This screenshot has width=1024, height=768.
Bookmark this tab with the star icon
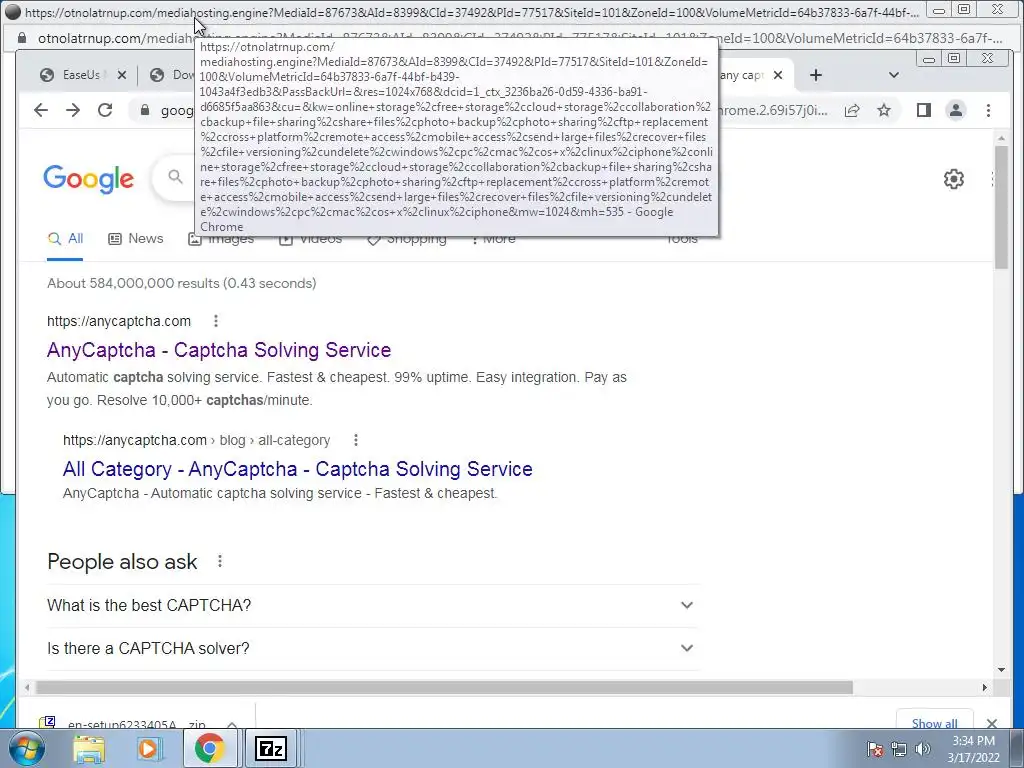pyautogui.click(x=884, y=110)
